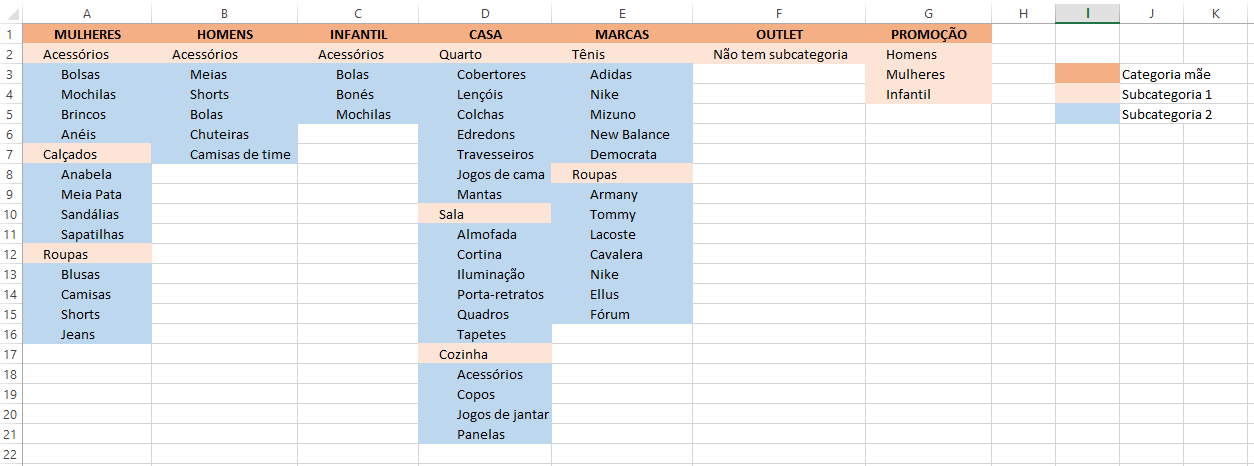
Task: Select the Cozinha subcategory cell
Action: pyautogui.click(x=463, y=354)
